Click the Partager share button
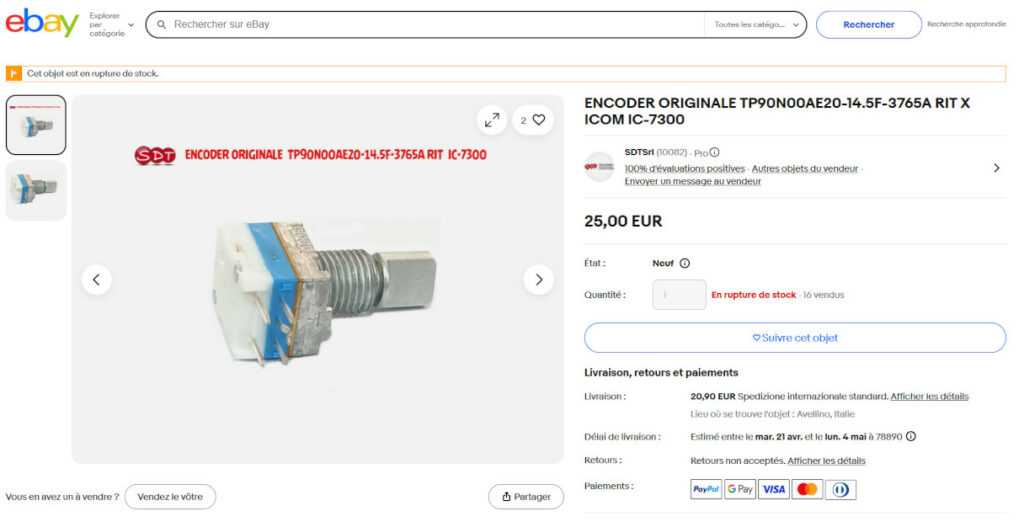The width and height of the screenshot is (1024, 522). (x=526, y=497)
